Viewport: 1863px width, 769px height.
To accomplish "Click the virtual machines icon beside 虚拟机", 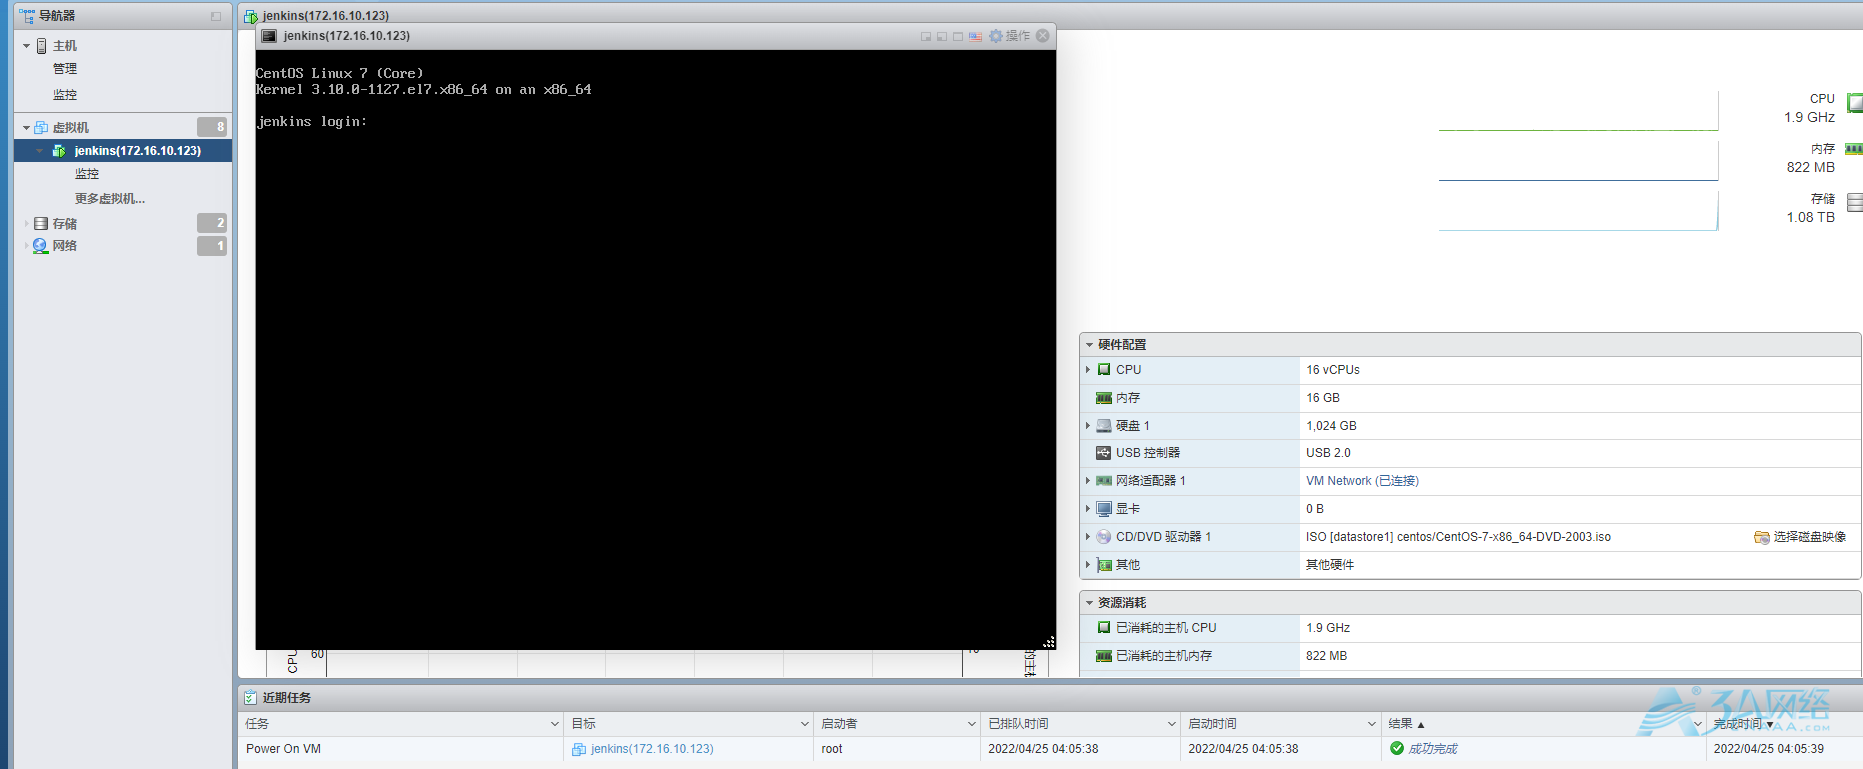I will [42, 127].
